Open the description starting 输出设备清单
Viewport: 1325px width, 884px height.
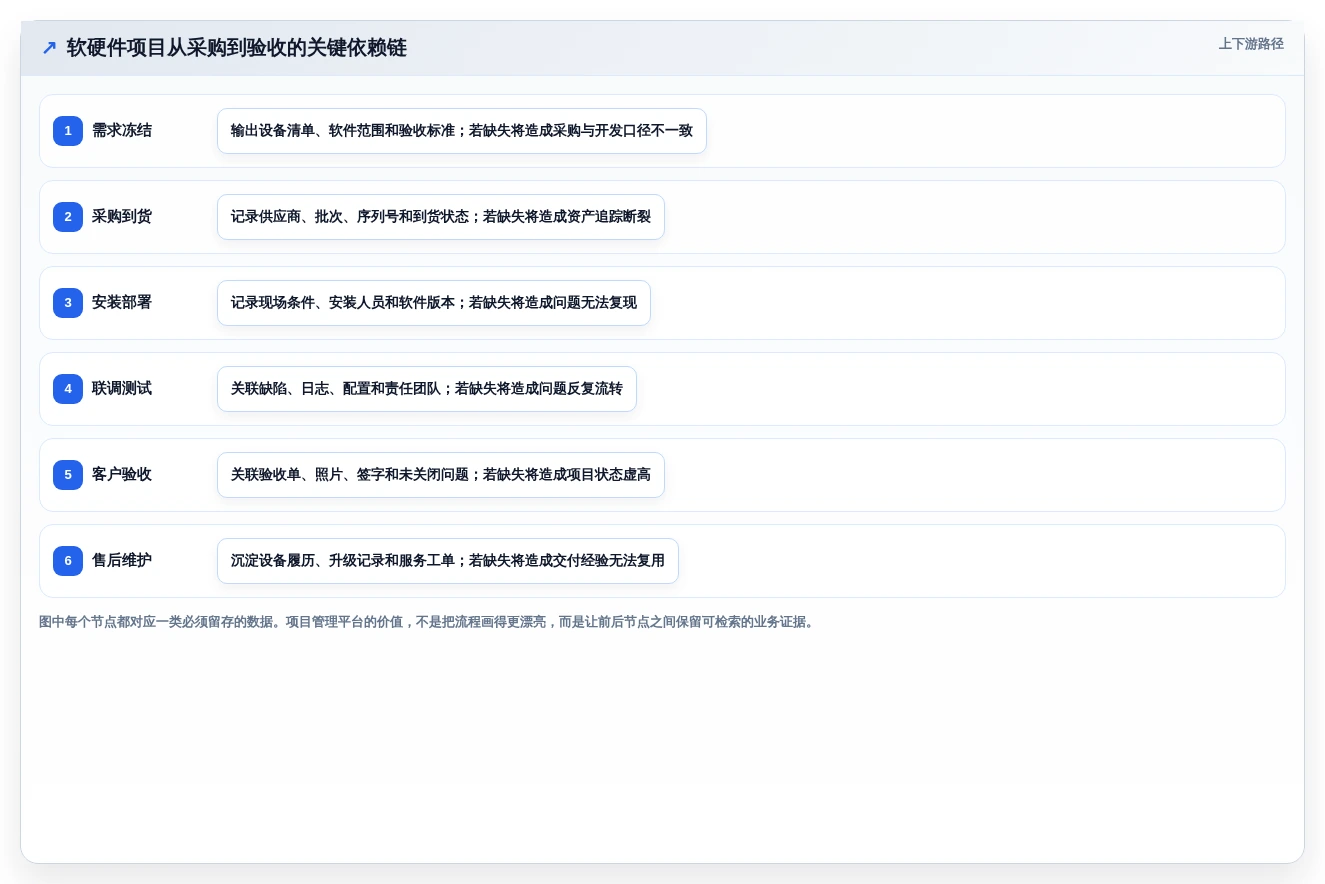462,131
